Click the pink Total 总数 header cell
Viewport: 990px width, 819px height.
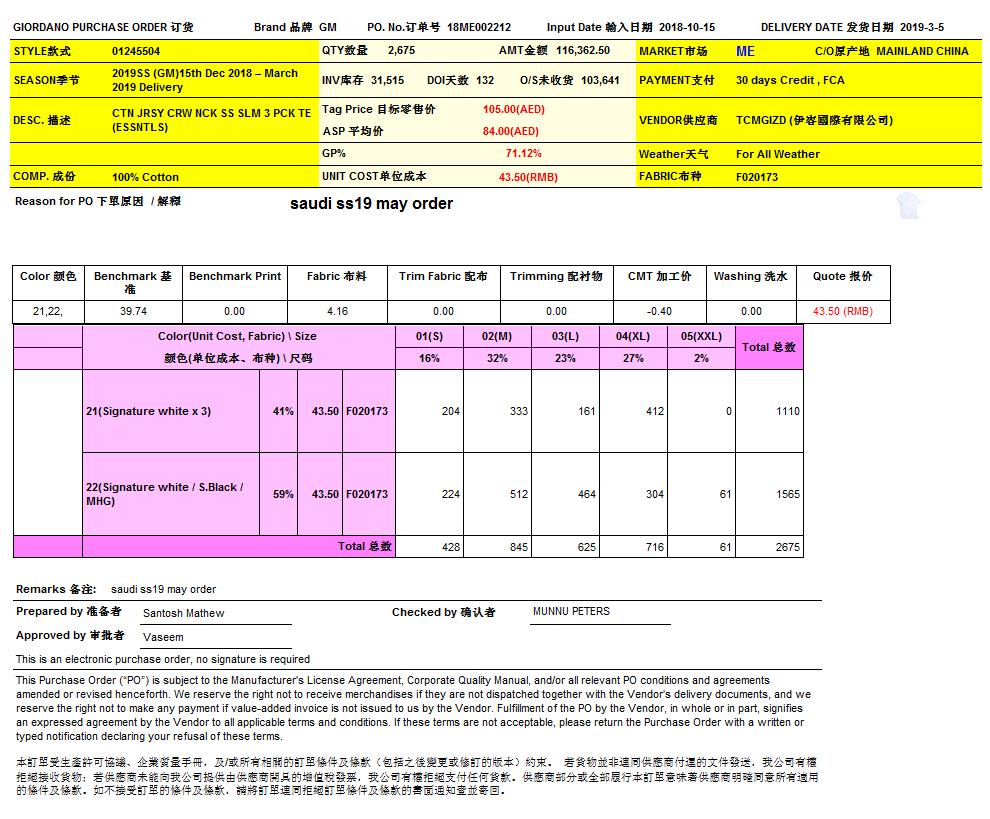(x=768, y=347)
